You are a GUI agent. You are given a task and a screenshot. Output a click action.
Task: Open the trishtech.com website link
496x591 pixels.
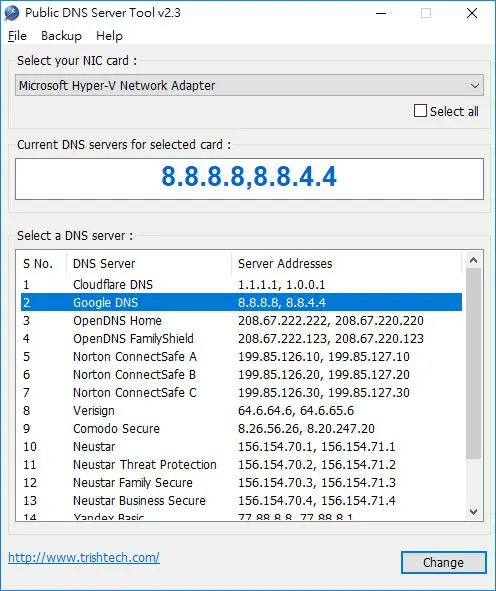pos(84,557)
